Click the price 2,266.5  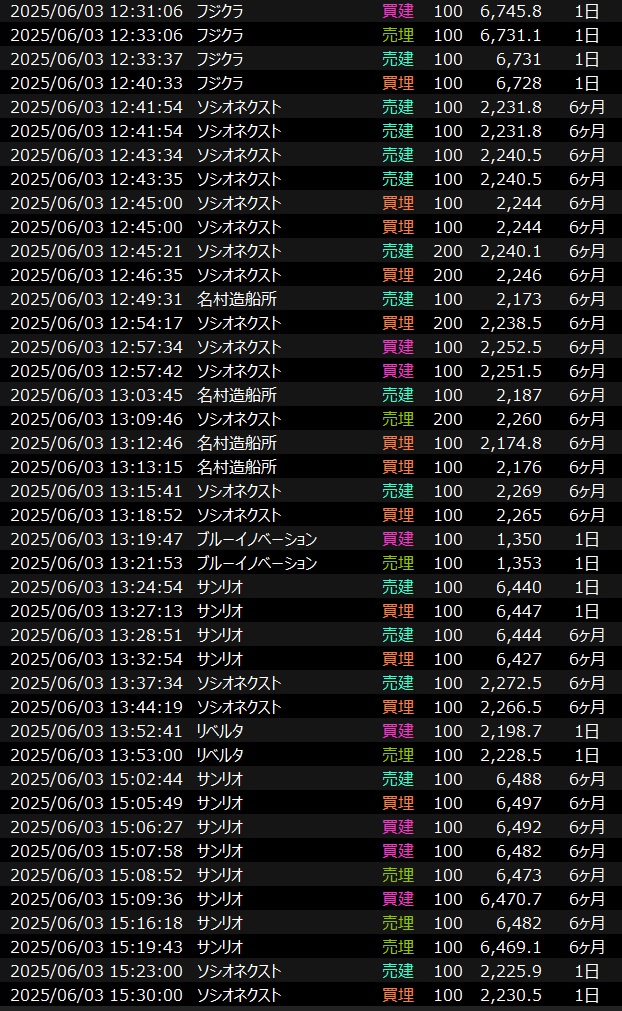tap(510, 707)
